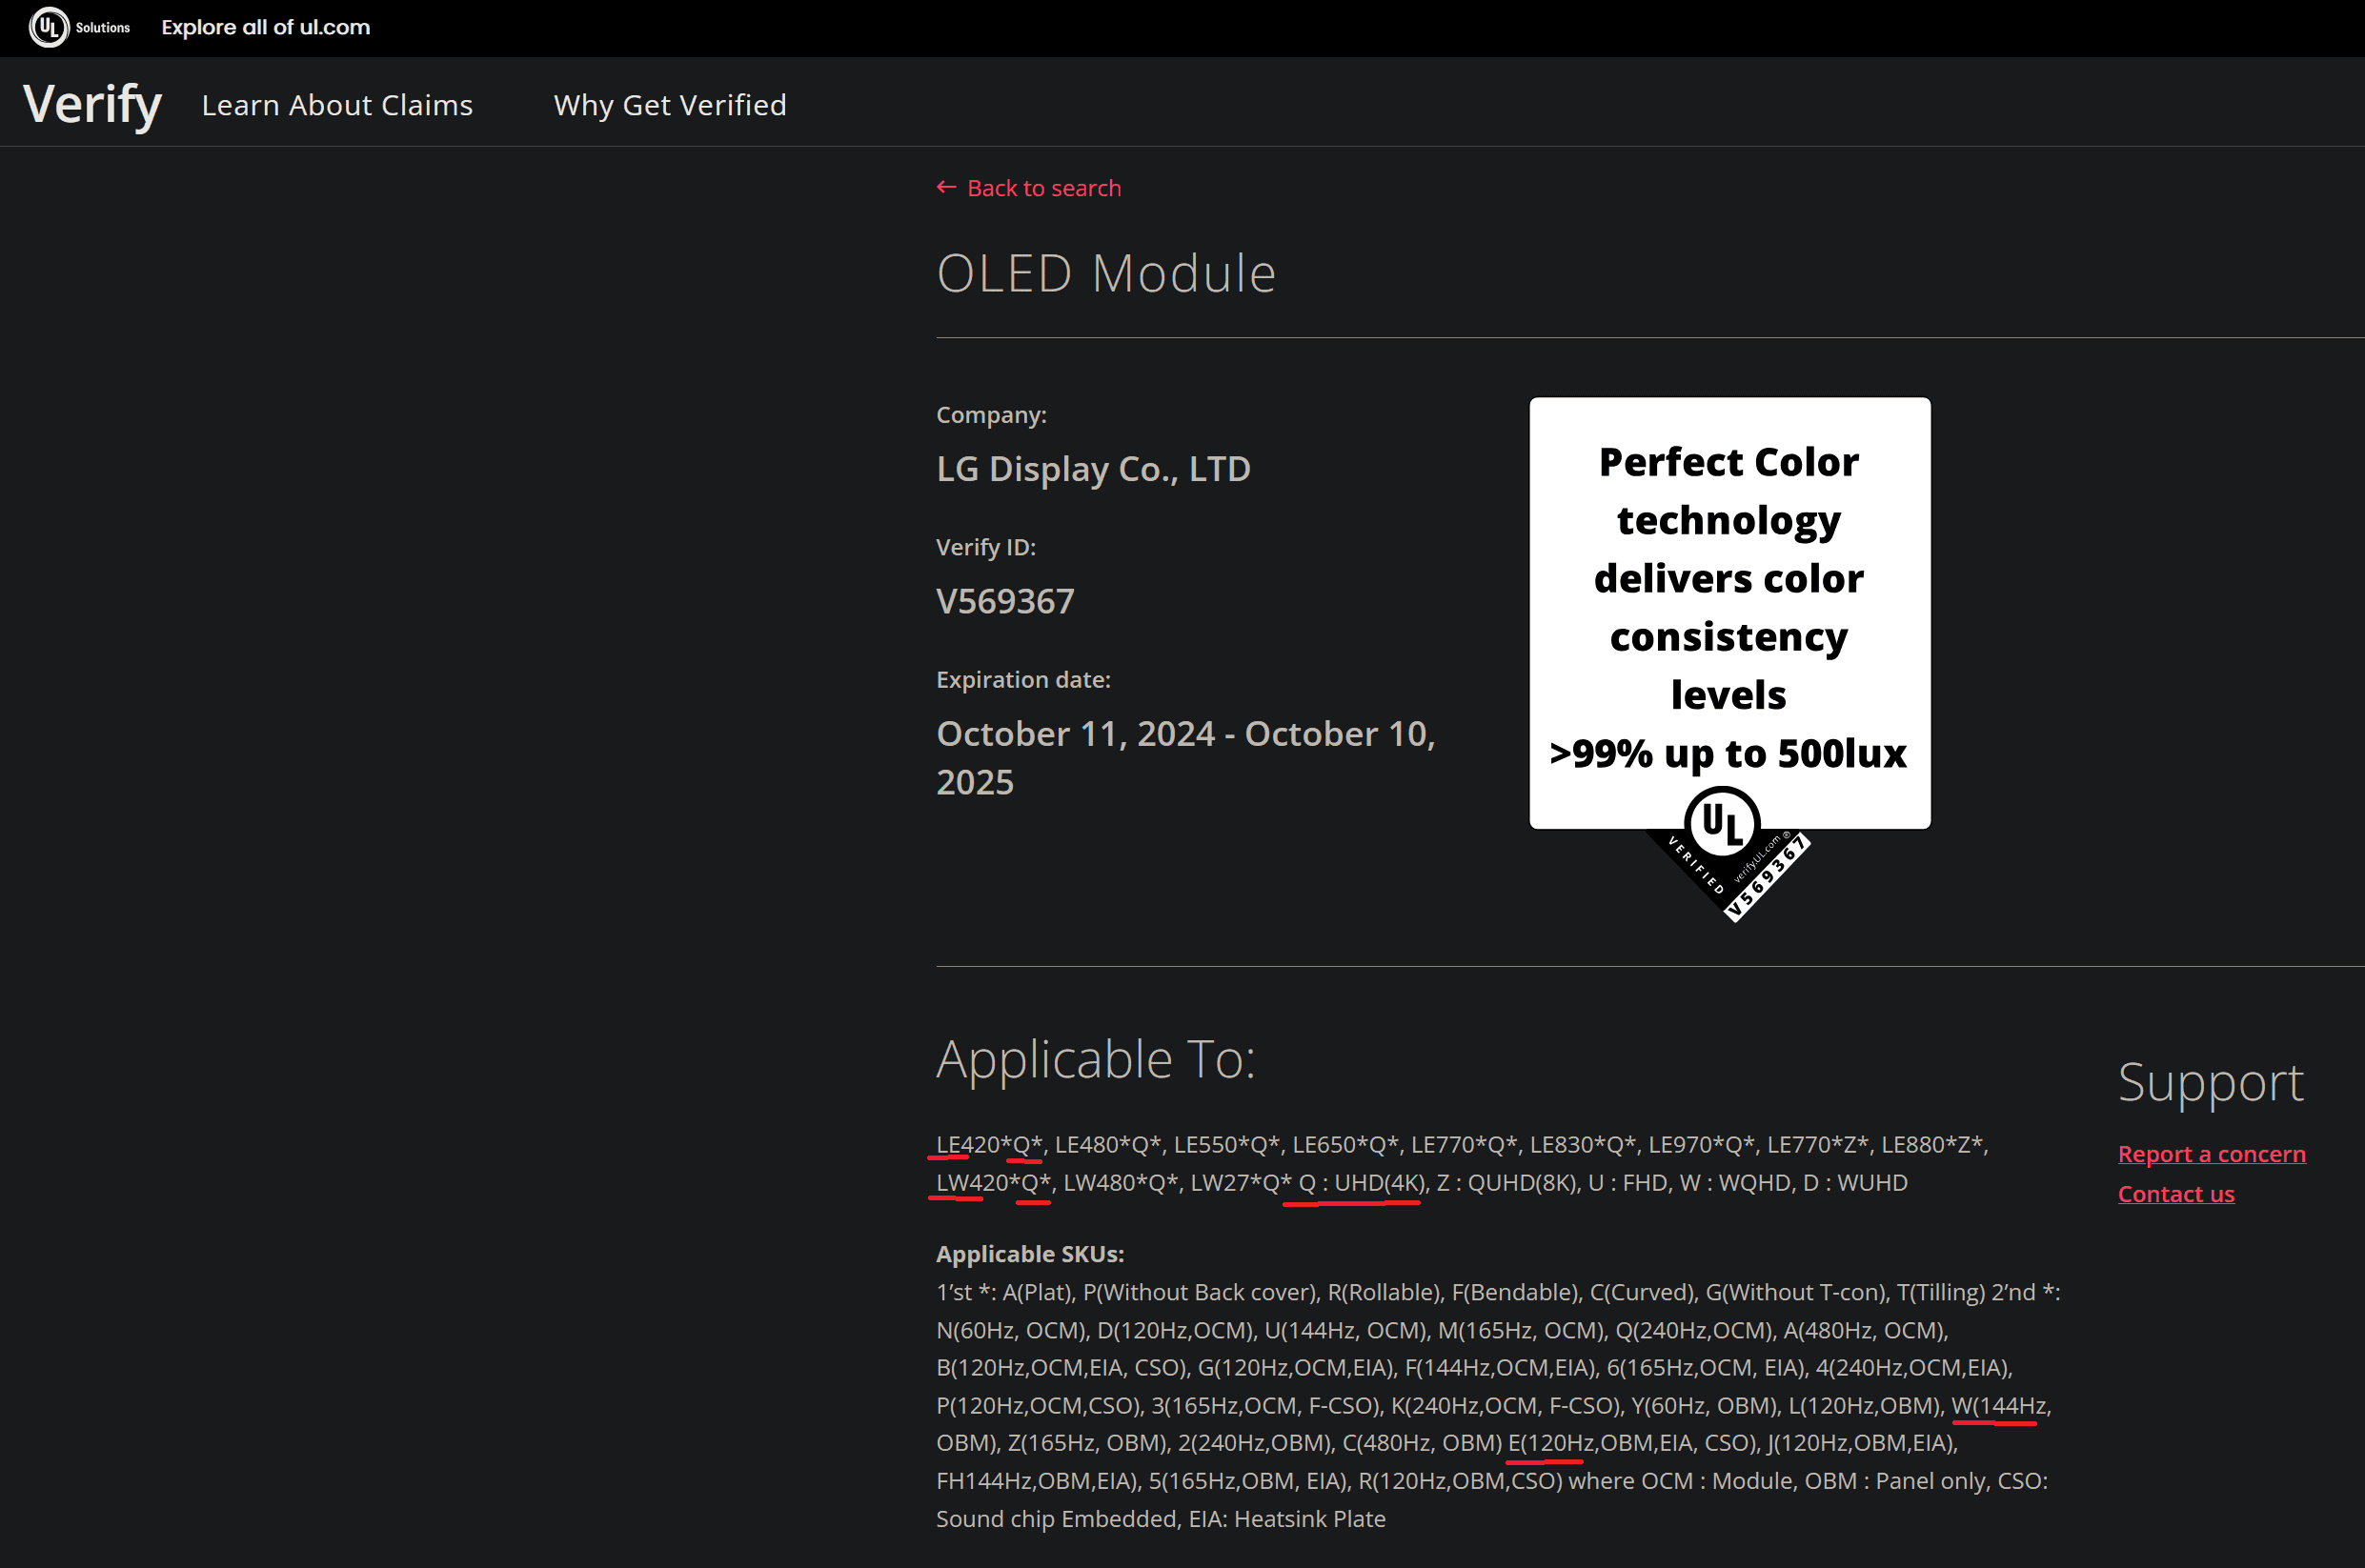Open Learn About Claims menu
Screen dimensions: 2365x1568
pyautogui.click(x=337, y=105)
